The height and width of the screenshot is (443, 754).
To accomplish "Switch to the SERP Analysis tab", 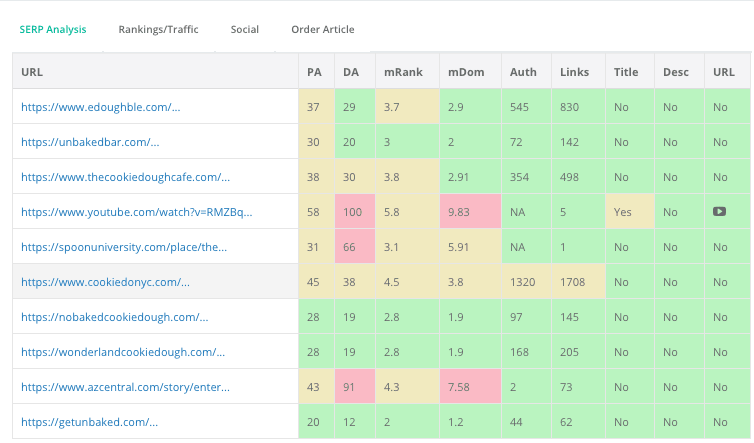I will coord(53,29).
